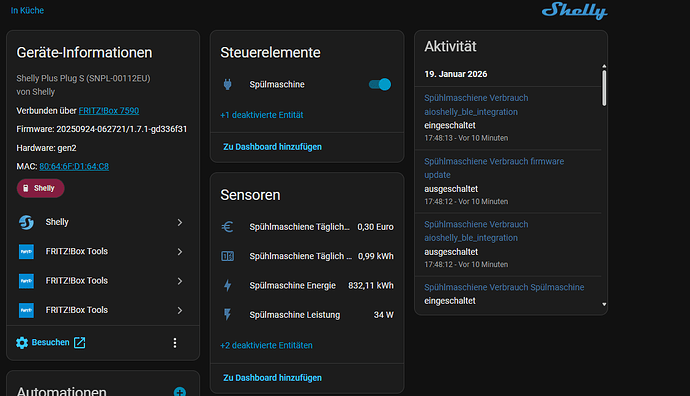
Task: Click the Besuchen link
Action: [x=51, y=342]
